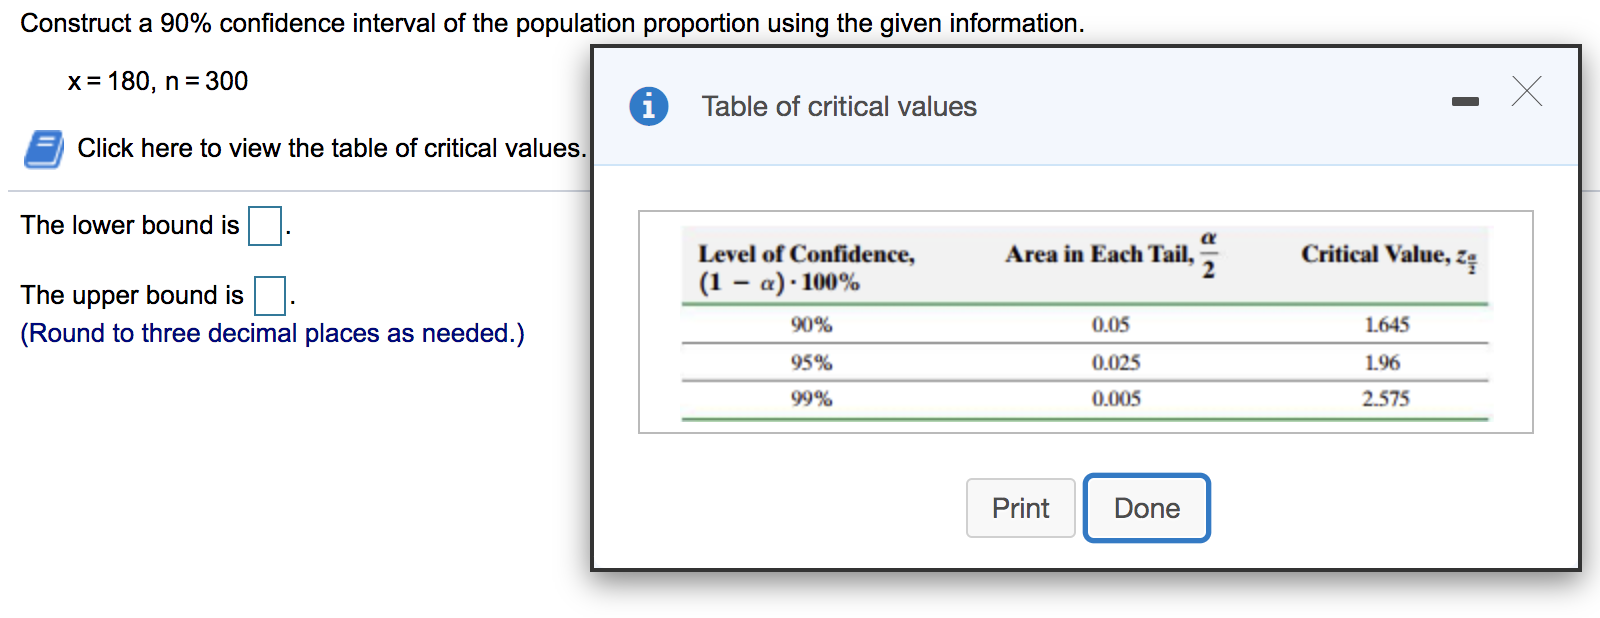Select the 90% confidence level cell

(x=811, y=325)
